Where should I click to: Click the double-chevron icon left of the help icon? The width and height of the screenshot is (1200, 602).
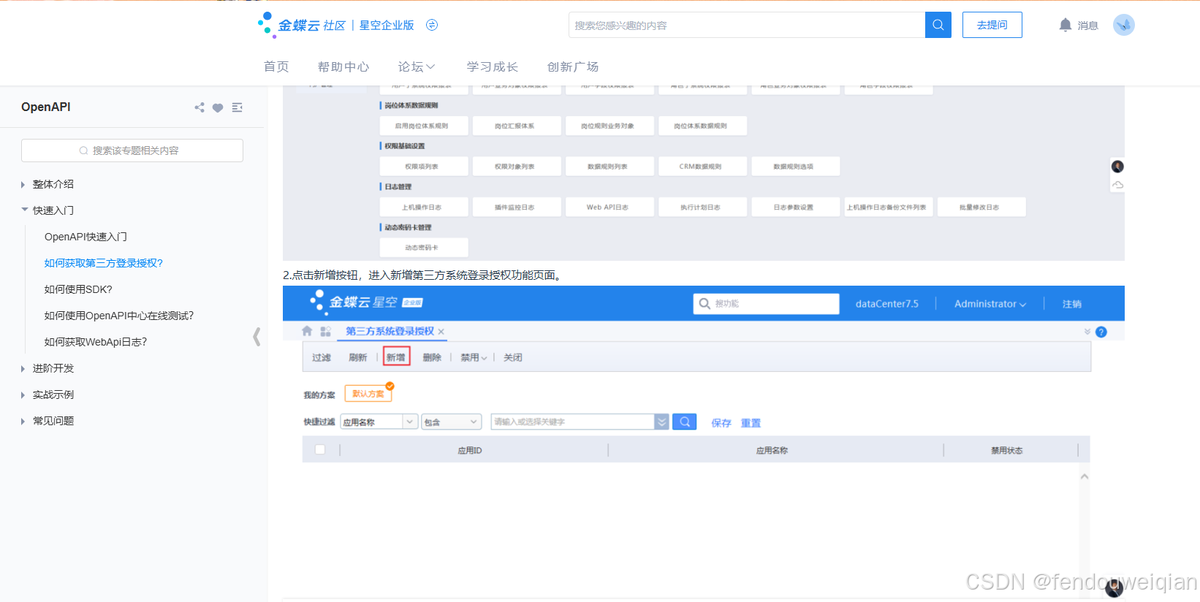(1087, 332)
